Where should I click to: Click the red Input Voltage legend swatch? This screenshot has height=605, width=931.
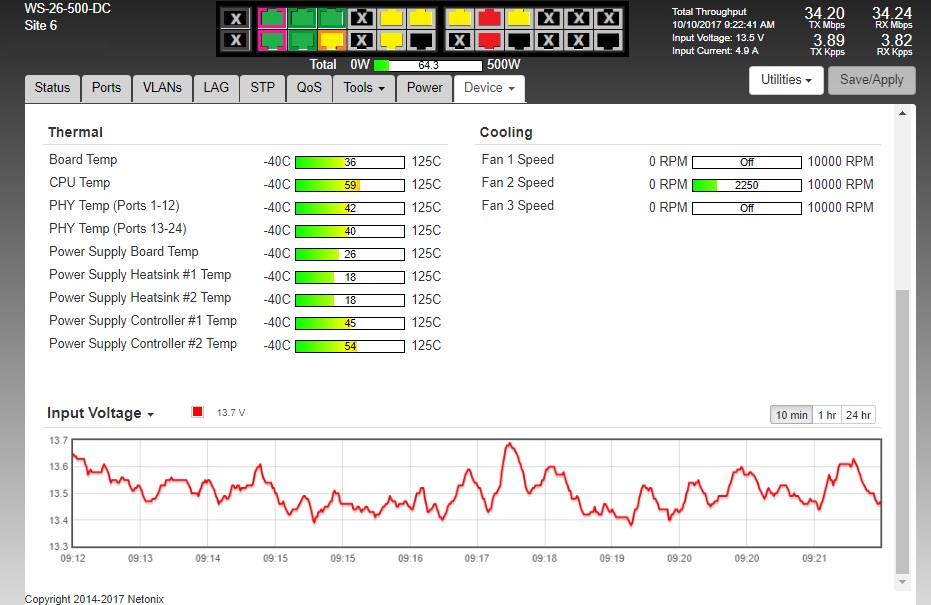tap(198, 412)
